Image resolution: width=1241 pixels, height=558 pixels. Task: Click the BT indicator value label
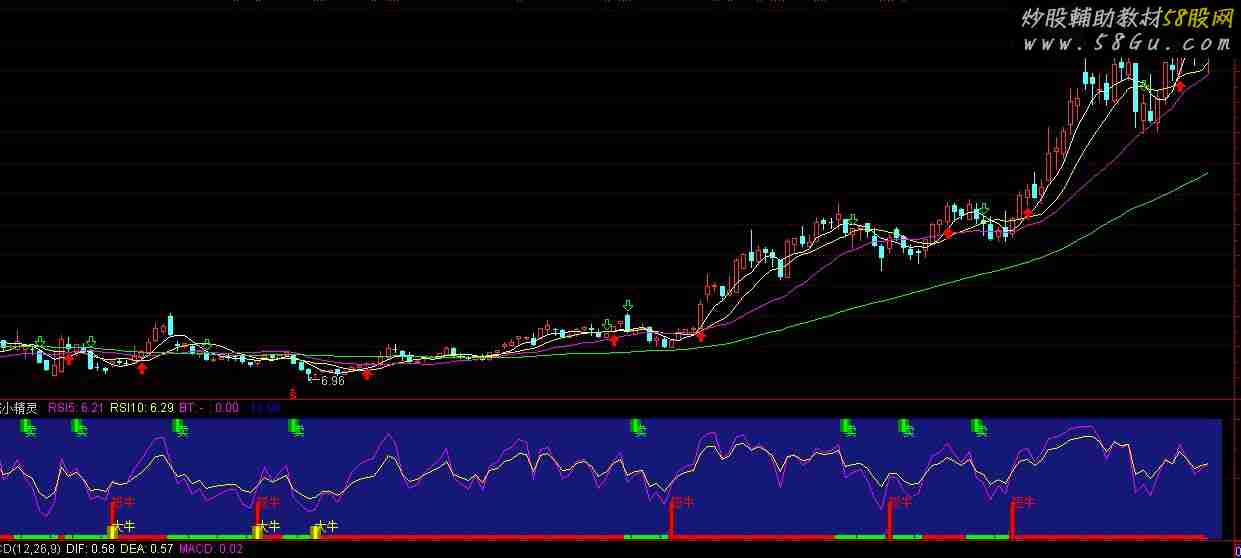191,408
